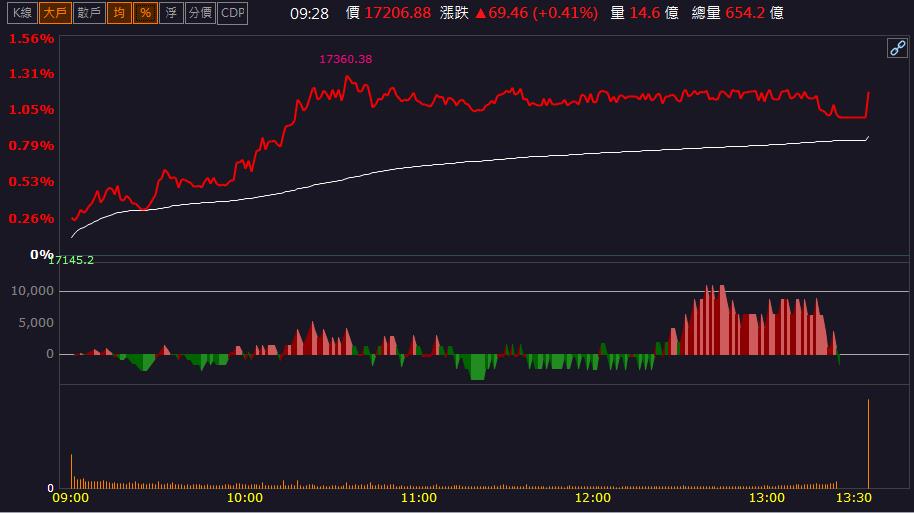Screen dimensions: 914x513
Task: Toggle the 均 average line button
Action: 119,13
